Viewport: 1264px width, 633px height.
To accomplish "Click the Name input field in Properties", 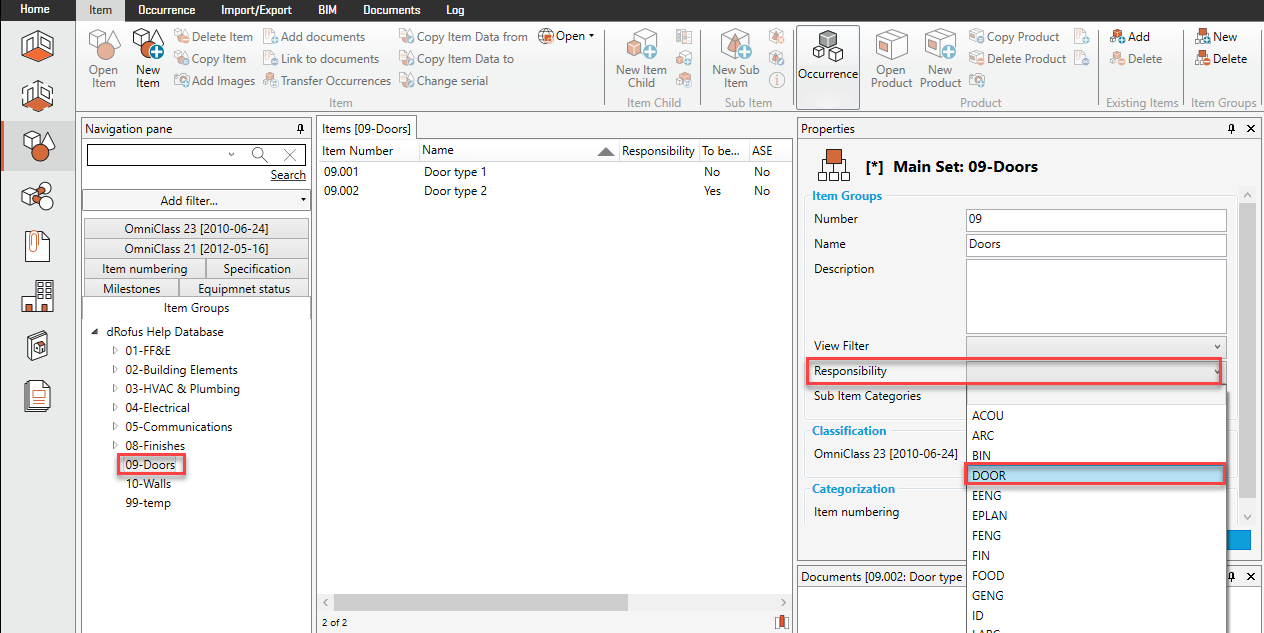I will click(x=1095, y=245).
